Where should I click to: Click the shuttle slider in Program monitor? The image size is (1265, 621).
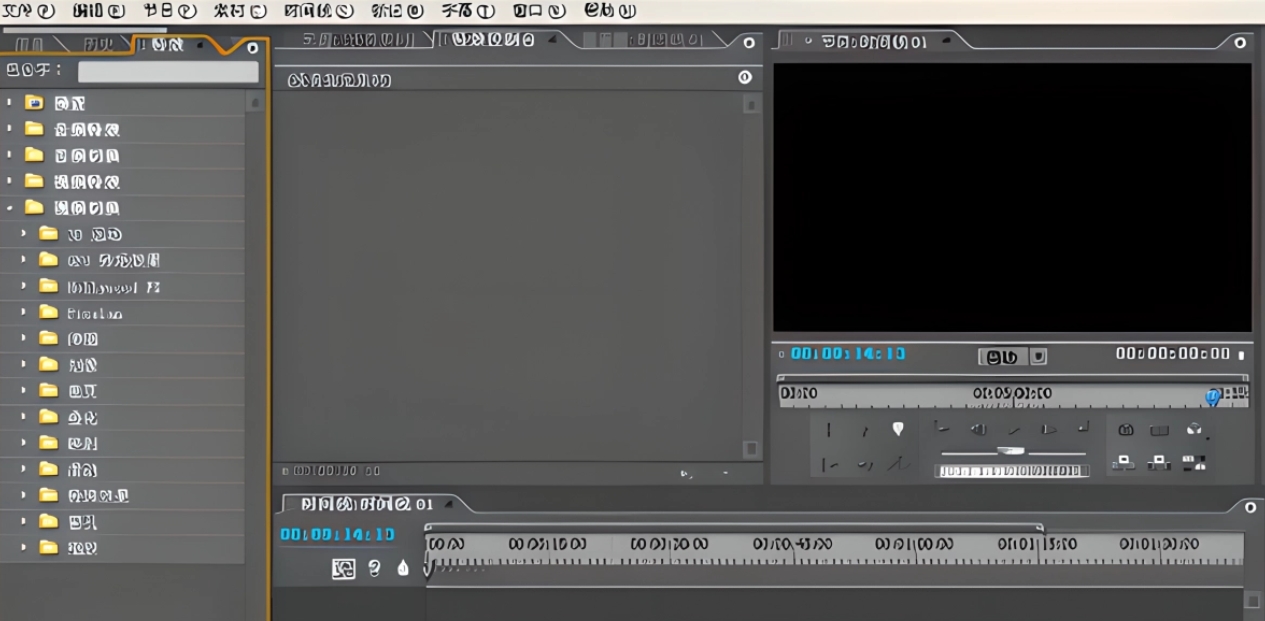1011,451
